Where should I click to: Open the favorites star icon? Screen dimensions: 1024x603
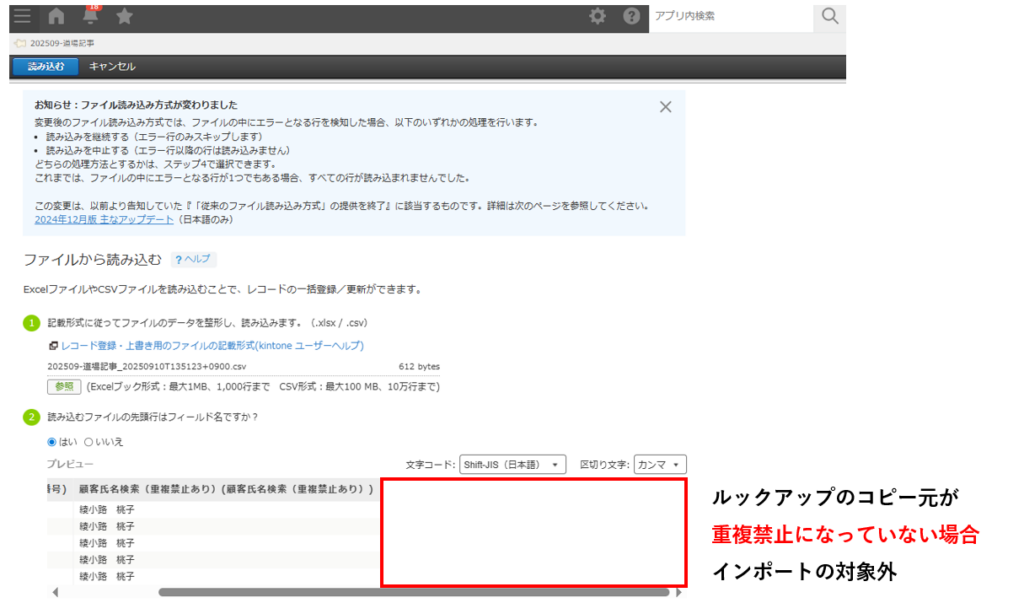tap(124, 16)
